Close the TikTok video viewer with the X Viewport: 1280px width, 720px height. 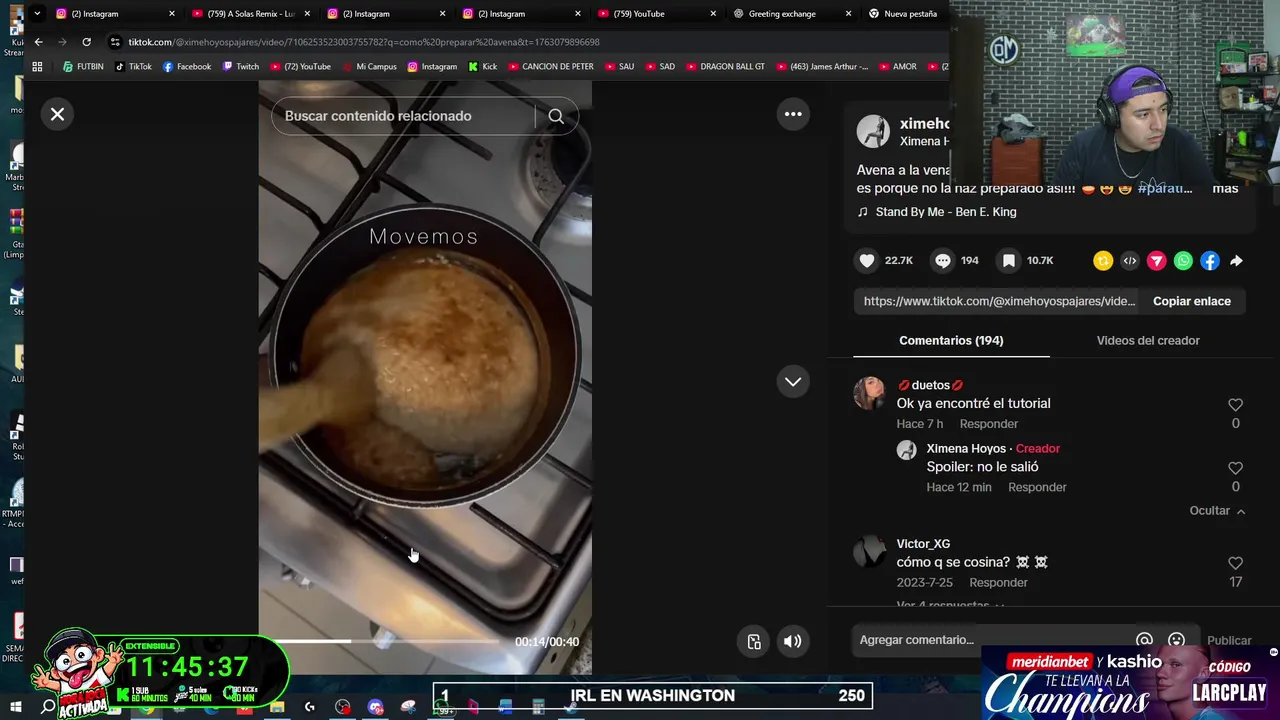57,114
